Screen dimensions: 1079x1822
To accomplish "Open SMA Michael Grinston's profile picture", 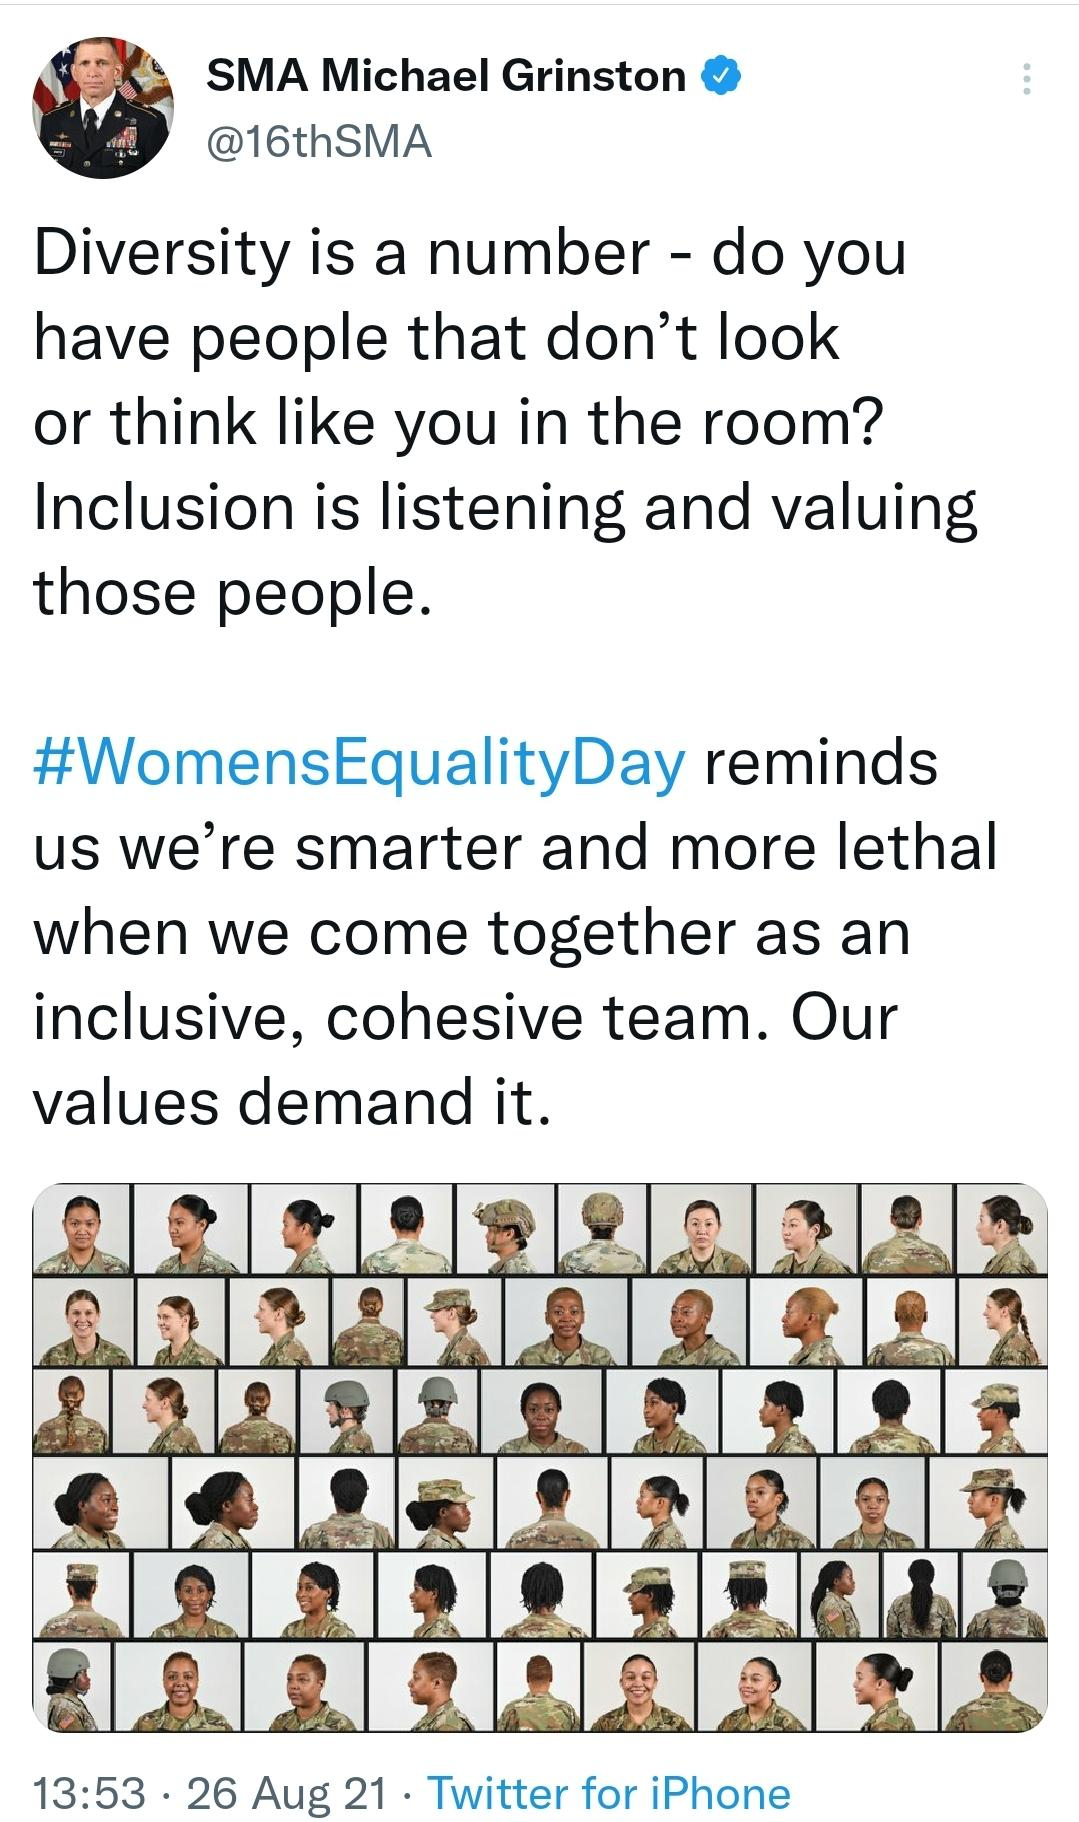I will click(103, 108).
